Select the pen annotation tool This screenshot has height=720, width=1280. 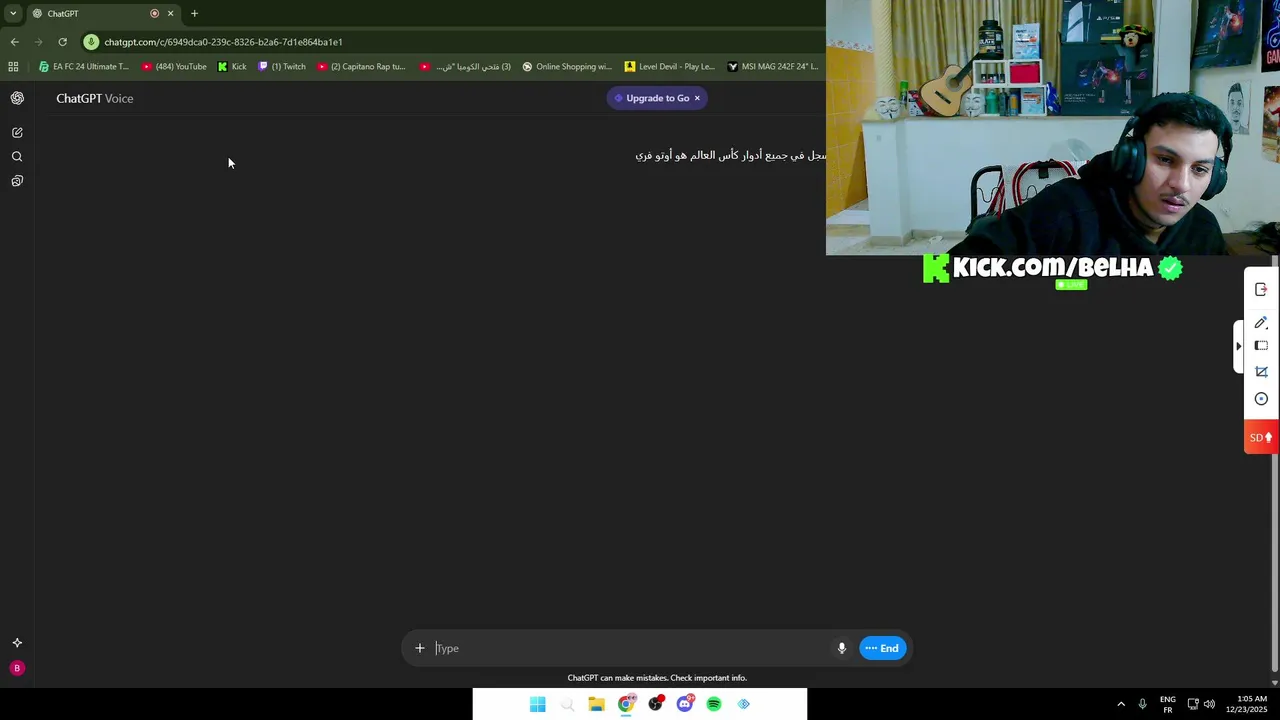pyautogui.click(x=1261, y=322)
